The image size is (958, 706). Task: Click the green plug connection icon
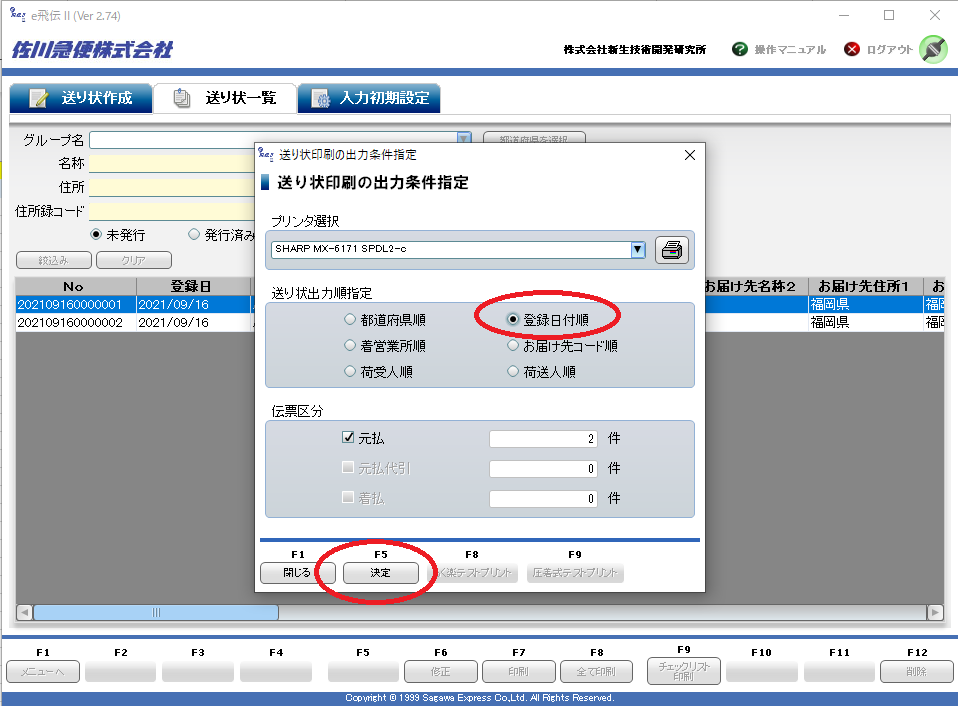pos(932,49)
